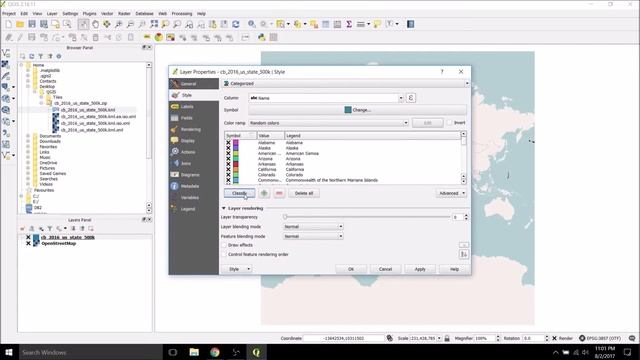This screenshot has width=640, height=360.
Task: Click the Refresh icon in Browser Panel
Action: (x=31, y=56)
